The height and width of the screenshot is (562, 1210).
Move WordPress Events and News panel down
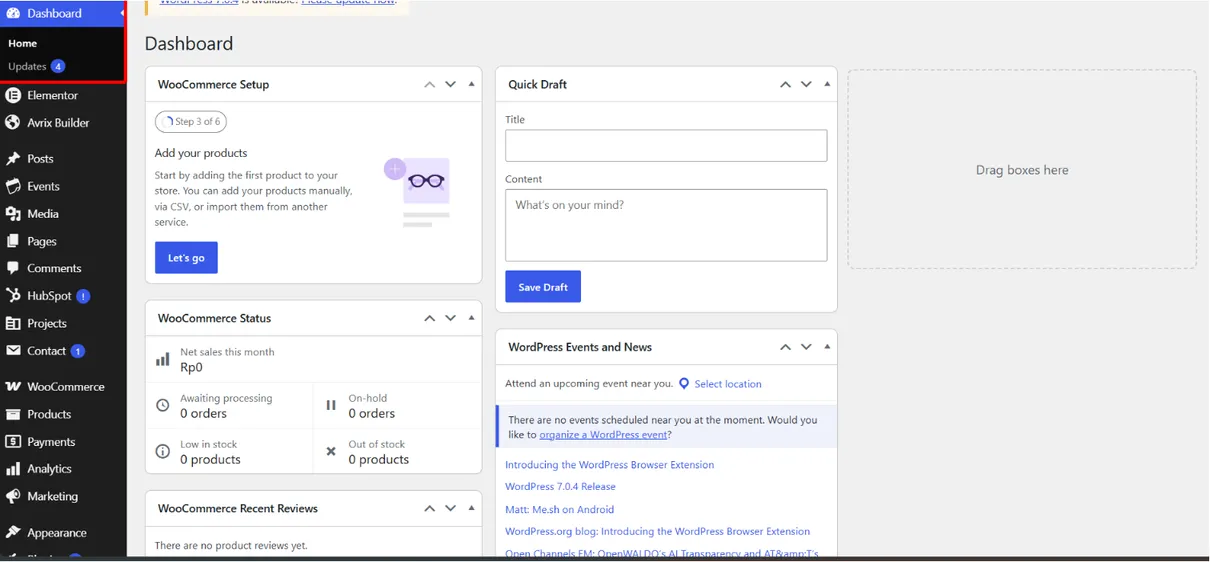806,347
